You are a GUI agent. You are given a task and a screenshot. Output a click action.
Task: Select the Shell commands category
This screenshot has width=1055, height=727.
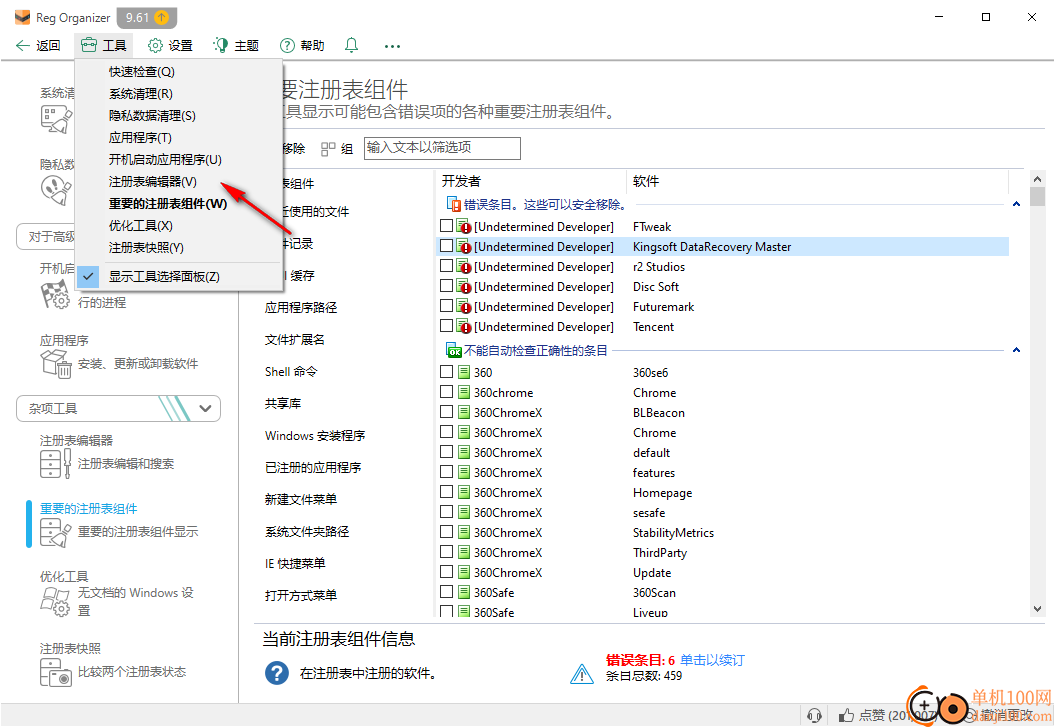pyautogui.click(x=291, y=371)
